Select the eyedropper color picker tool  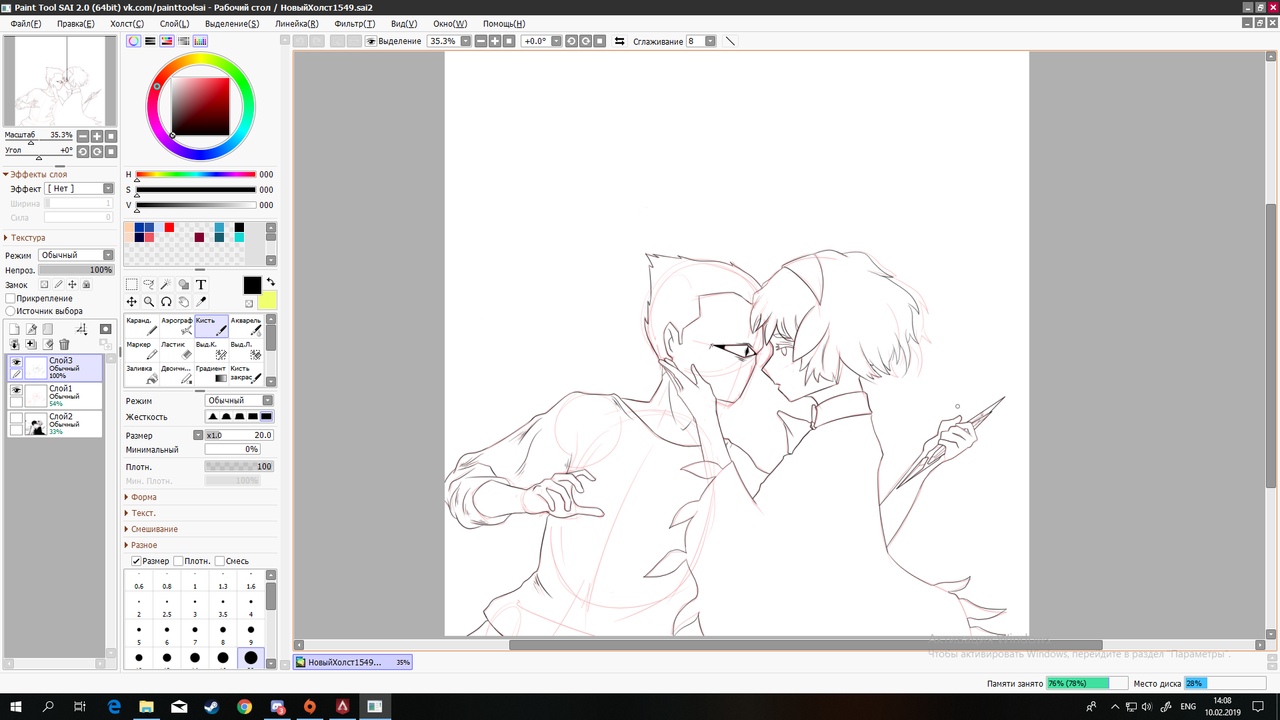click(x=201, y=302)
